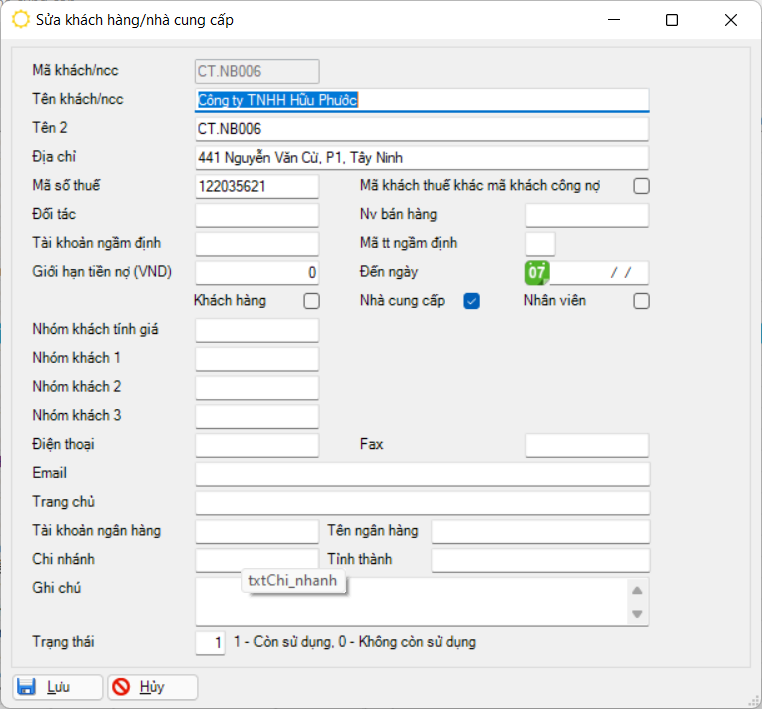Click the Hủy cancel button

pyautogui.click(x=152, y=687)
